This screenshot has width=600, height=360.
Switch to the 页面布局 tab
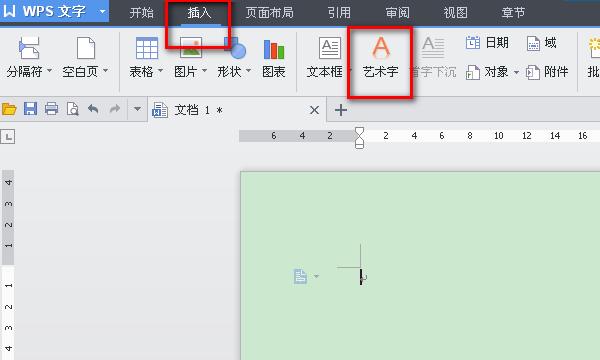pyautogui.click(x=269, y=13)
